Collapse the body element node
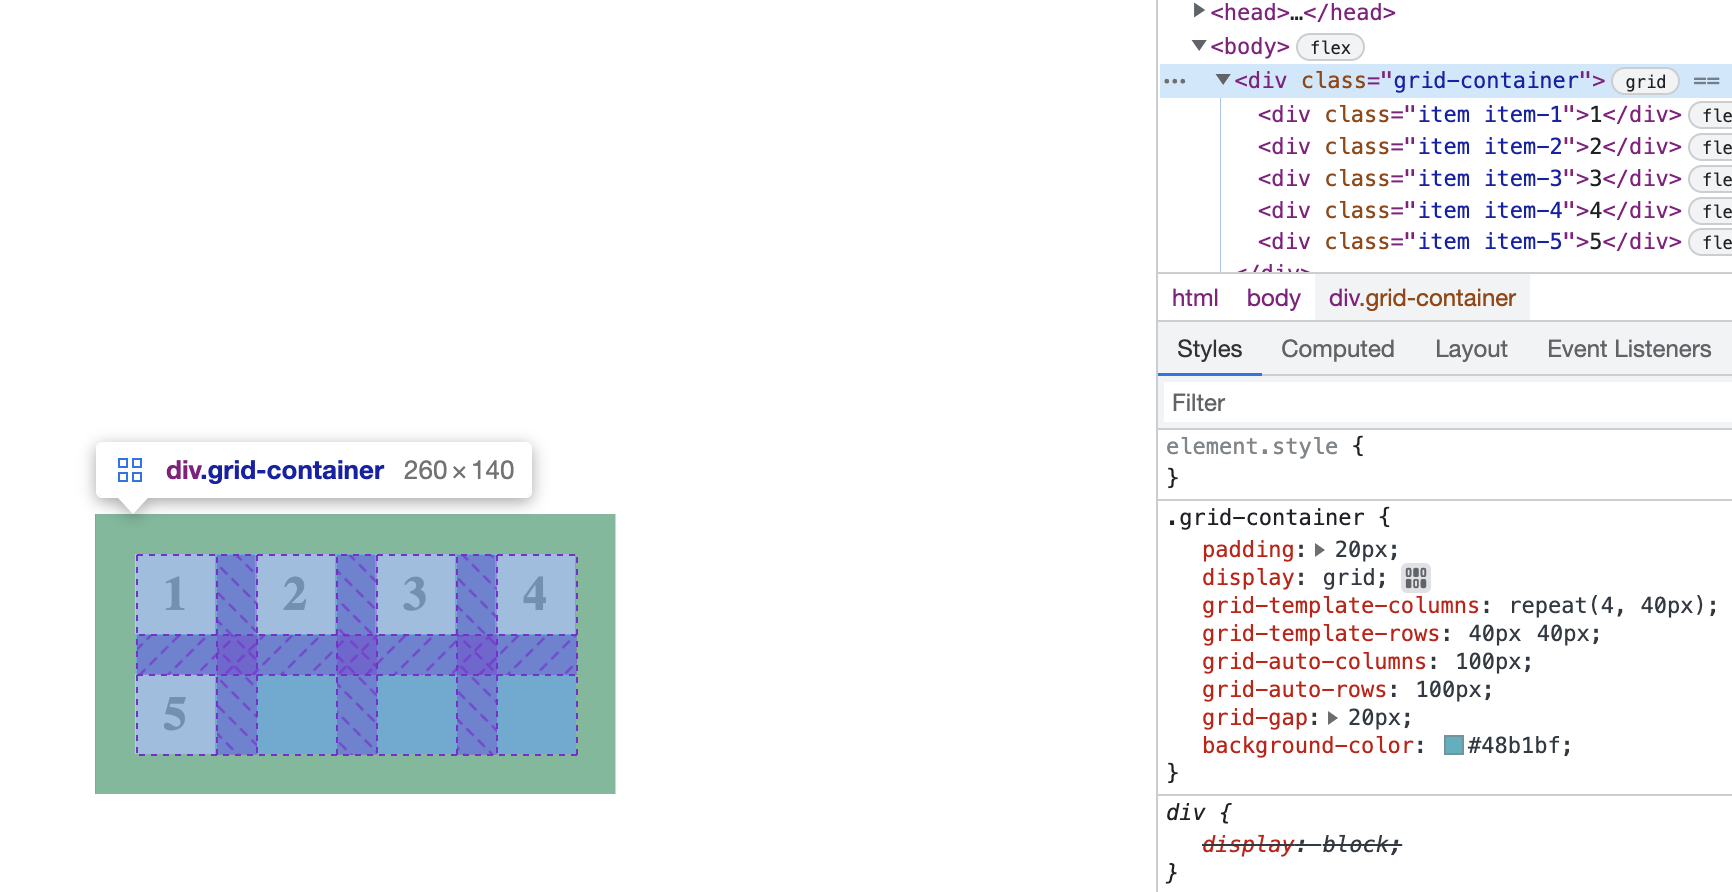This screenshot has height=892, width=1732. point(1199,45)
